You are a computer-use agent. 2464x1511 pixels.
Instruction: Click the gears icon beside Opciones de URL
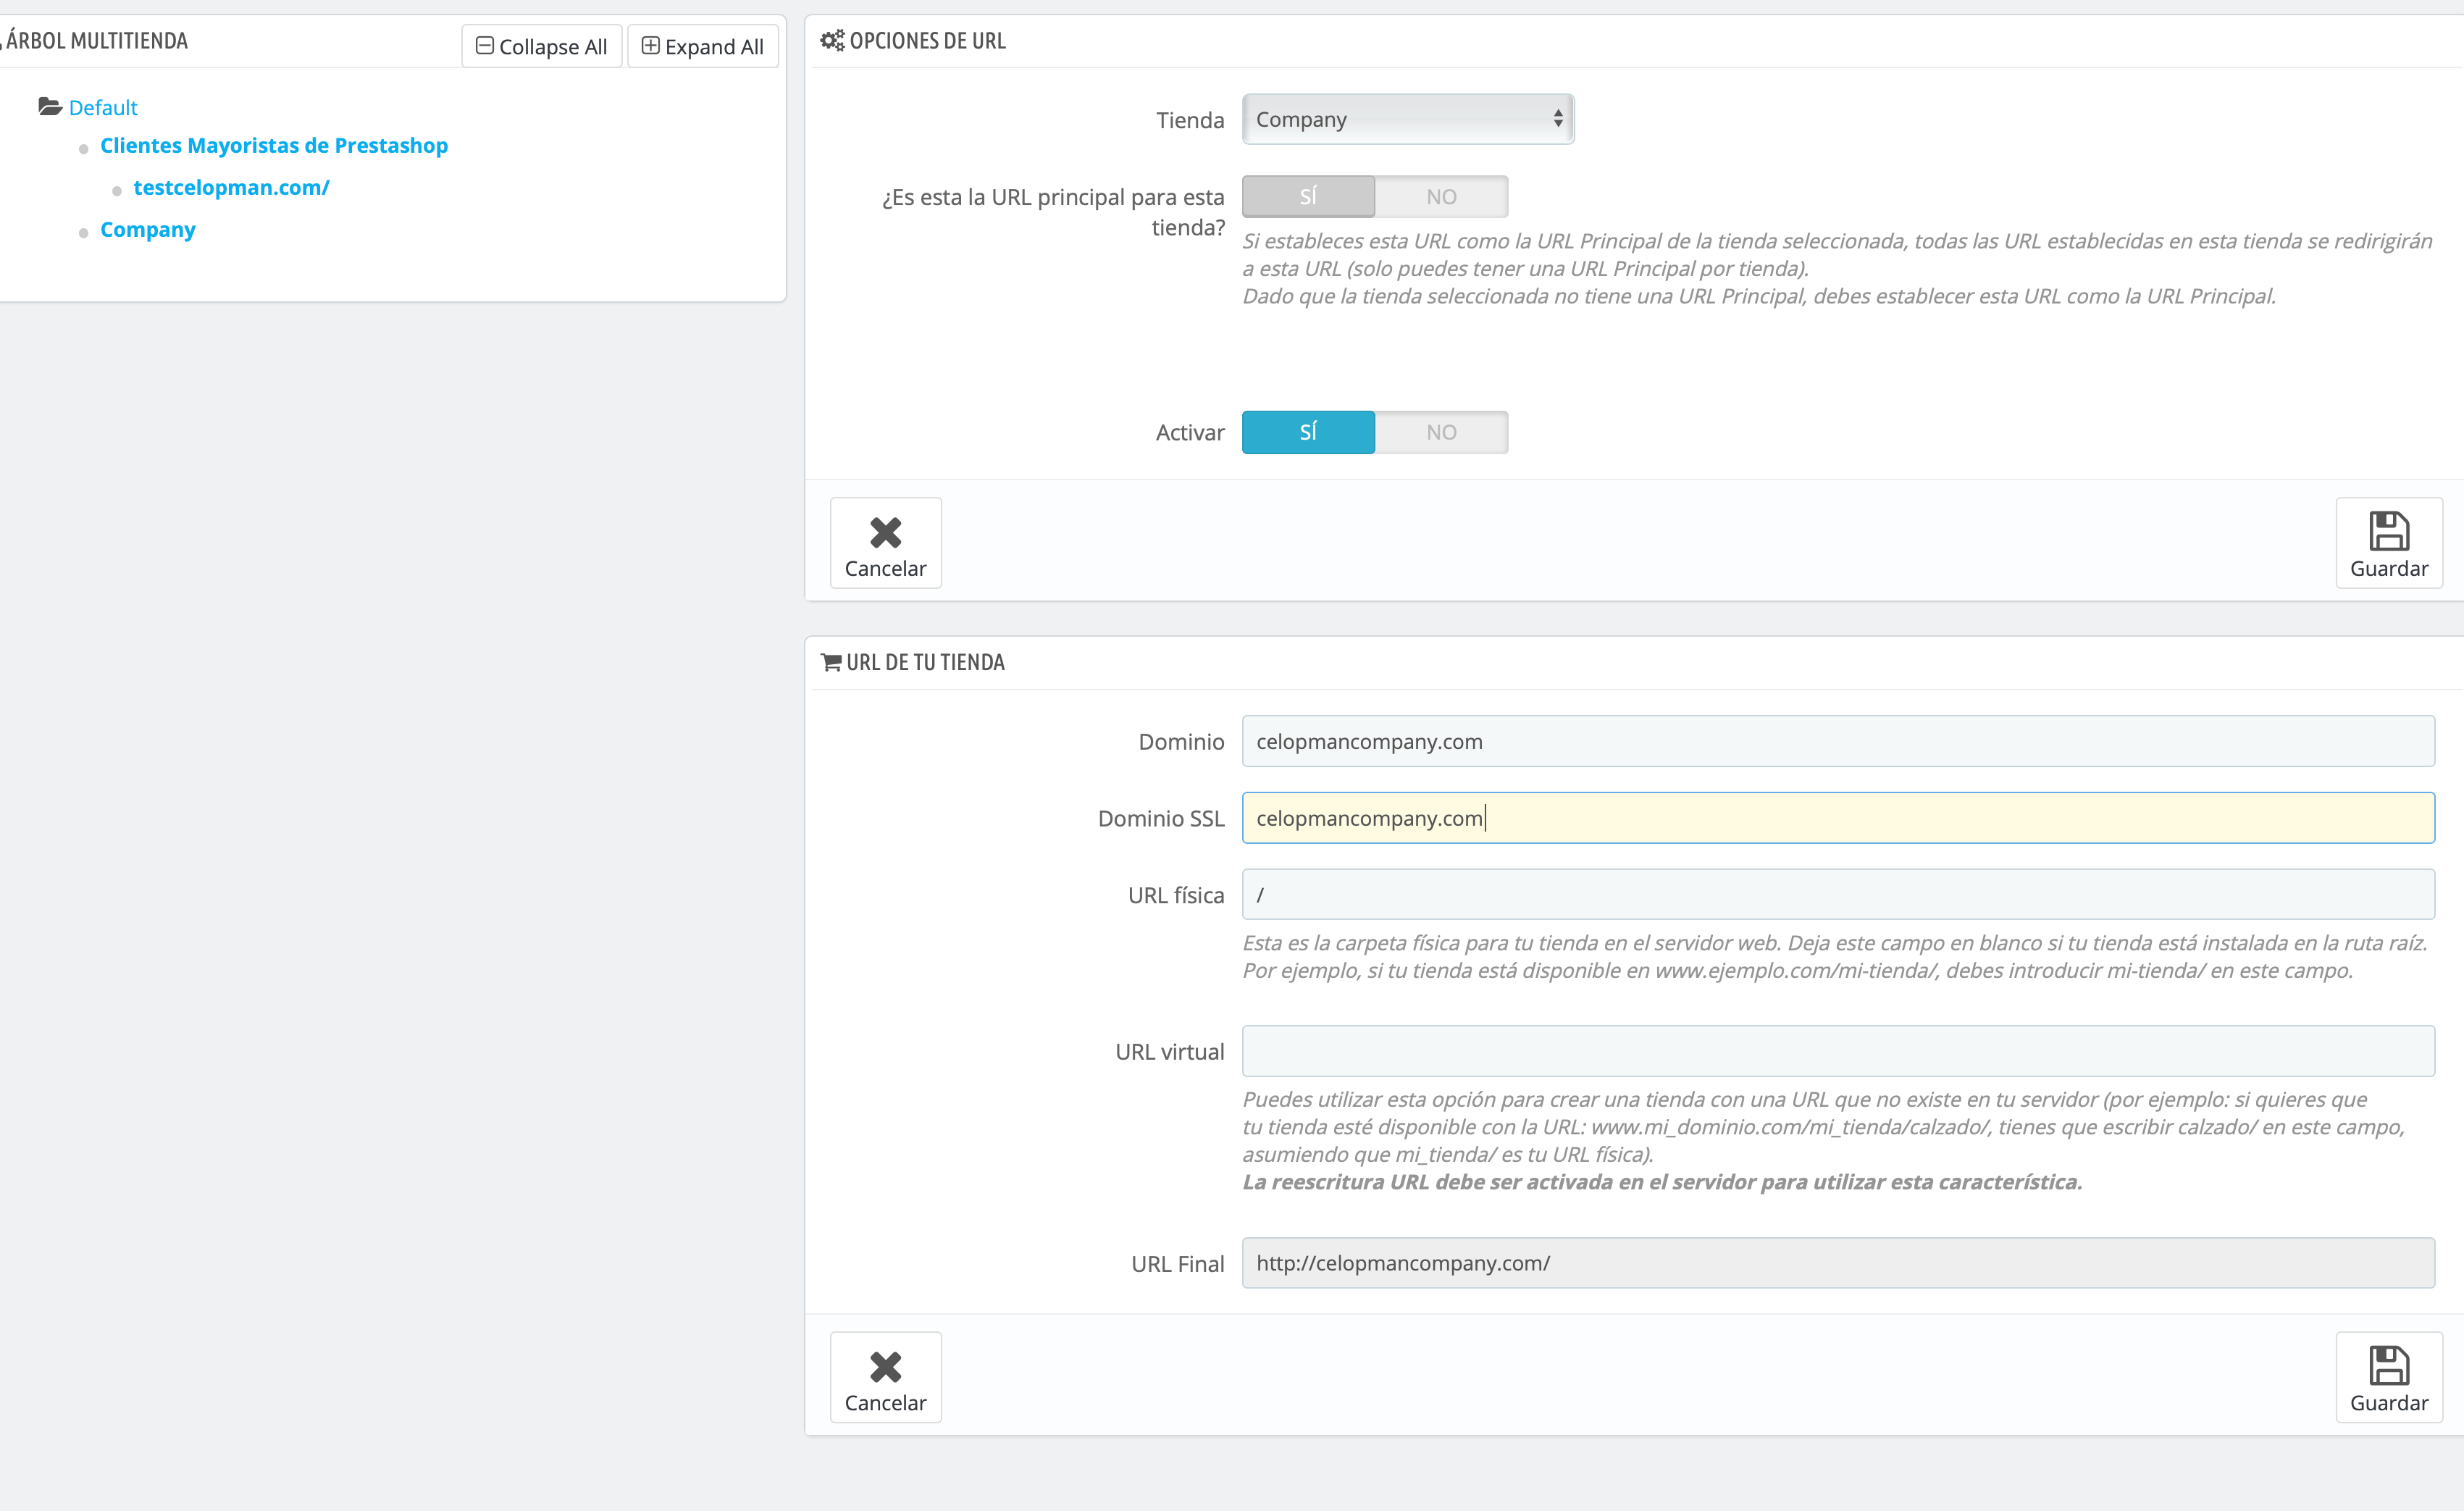832,40
